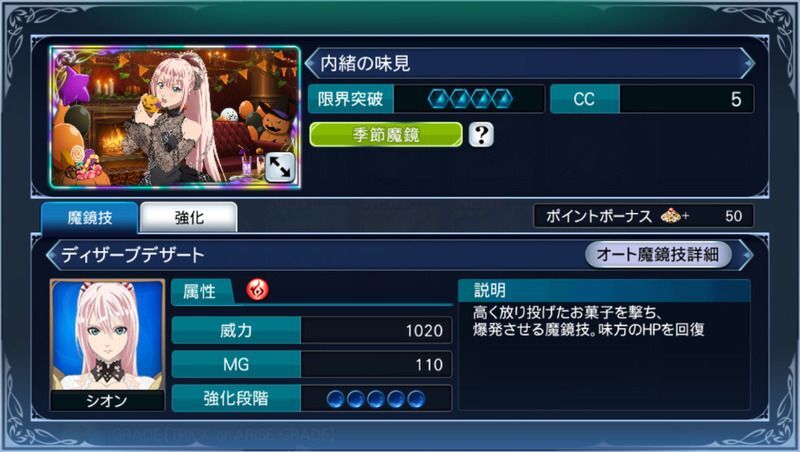The height and width of the screenshot is (452, 800).
Task: Click right arrow beside オート魔鏡技詳細
Action: pos(747,254)
